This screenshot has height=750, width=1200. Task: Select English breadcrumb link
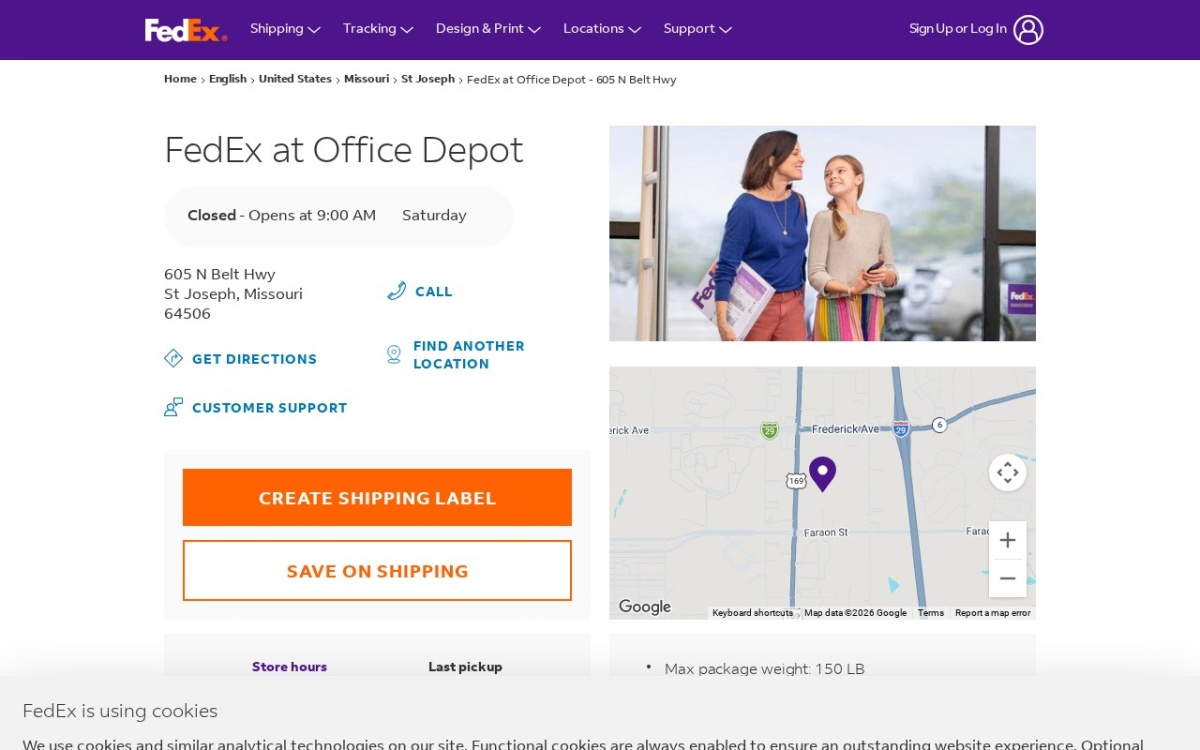(x=228, y=79)
